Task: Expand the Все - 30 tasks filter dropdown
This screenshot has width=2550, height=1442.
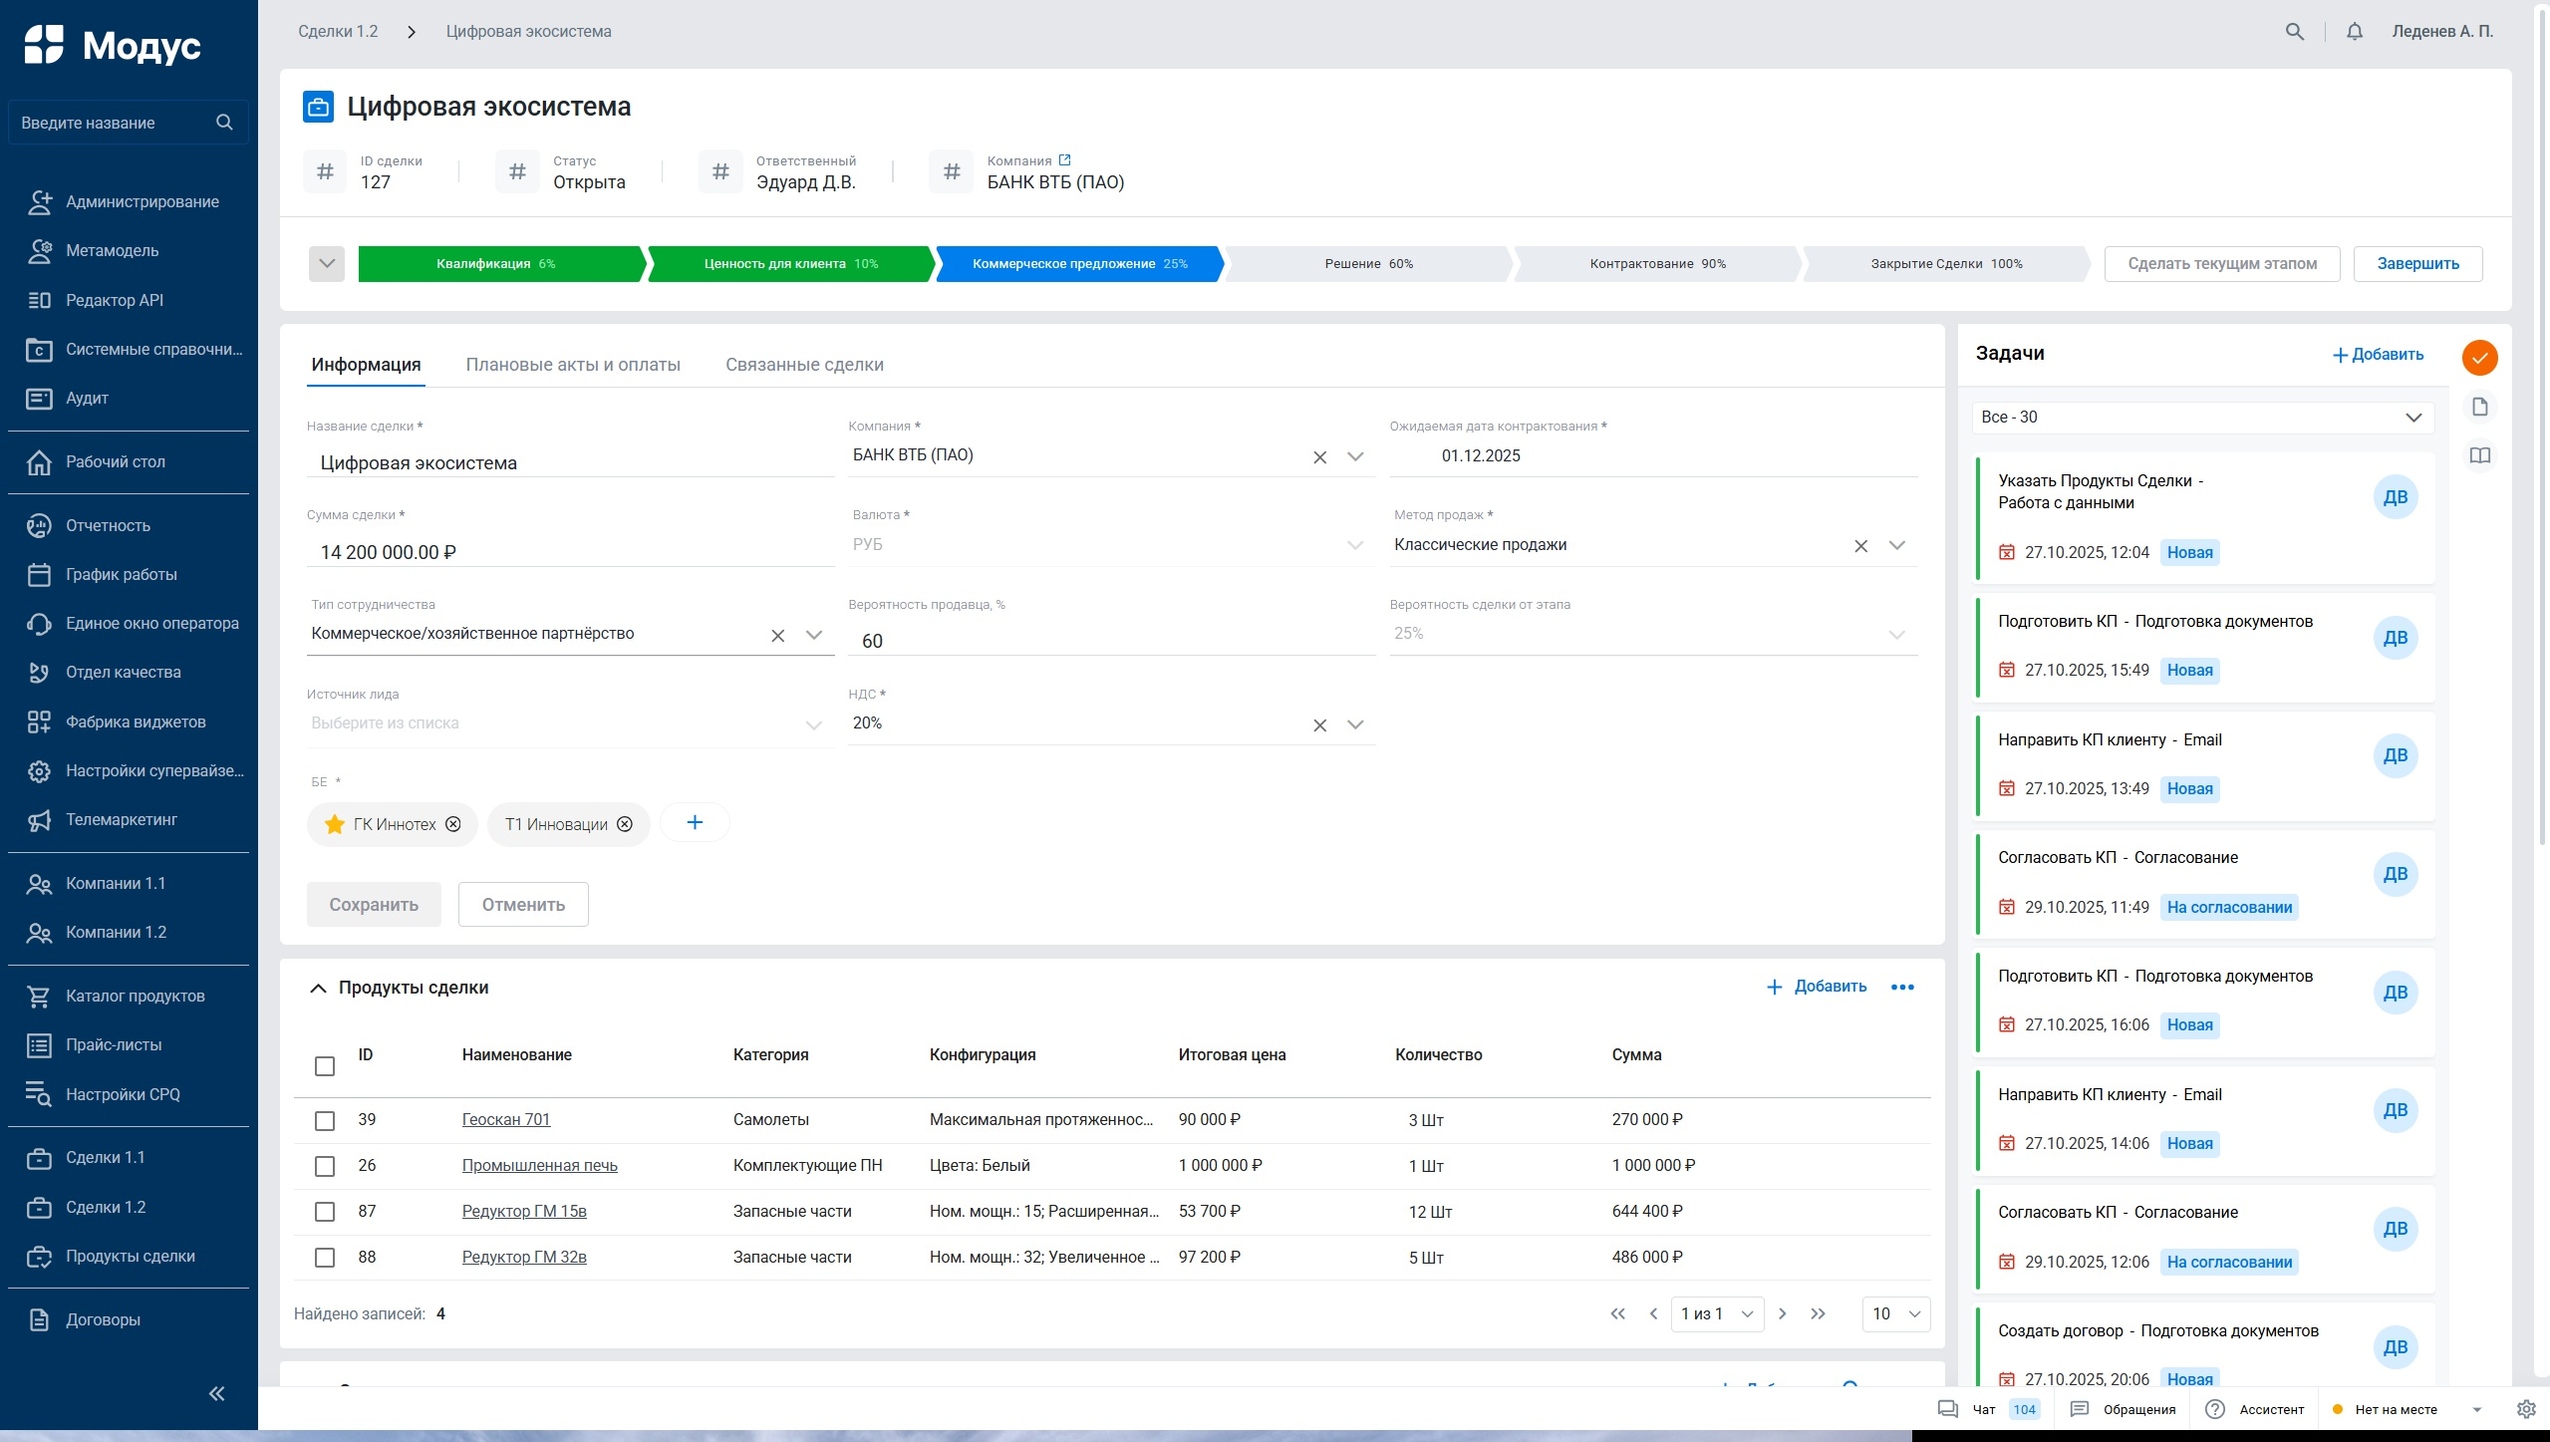Action: click(2413, 418)
